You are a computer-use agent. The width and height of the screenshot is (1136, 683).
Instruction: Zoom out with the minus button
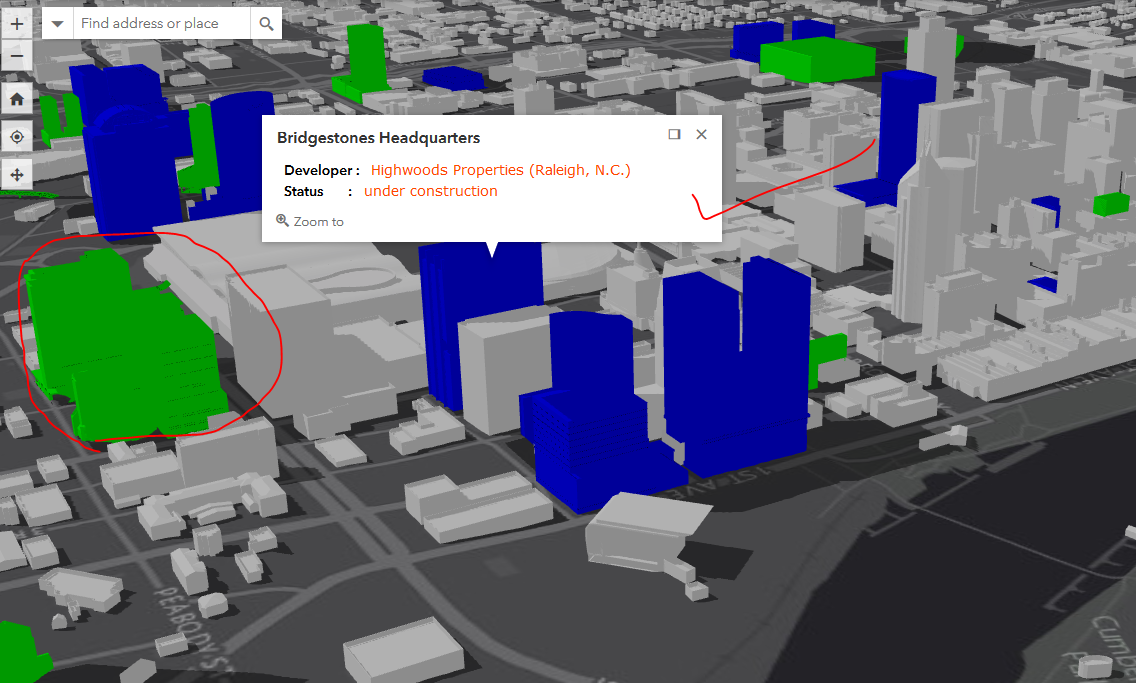(17, 56)
